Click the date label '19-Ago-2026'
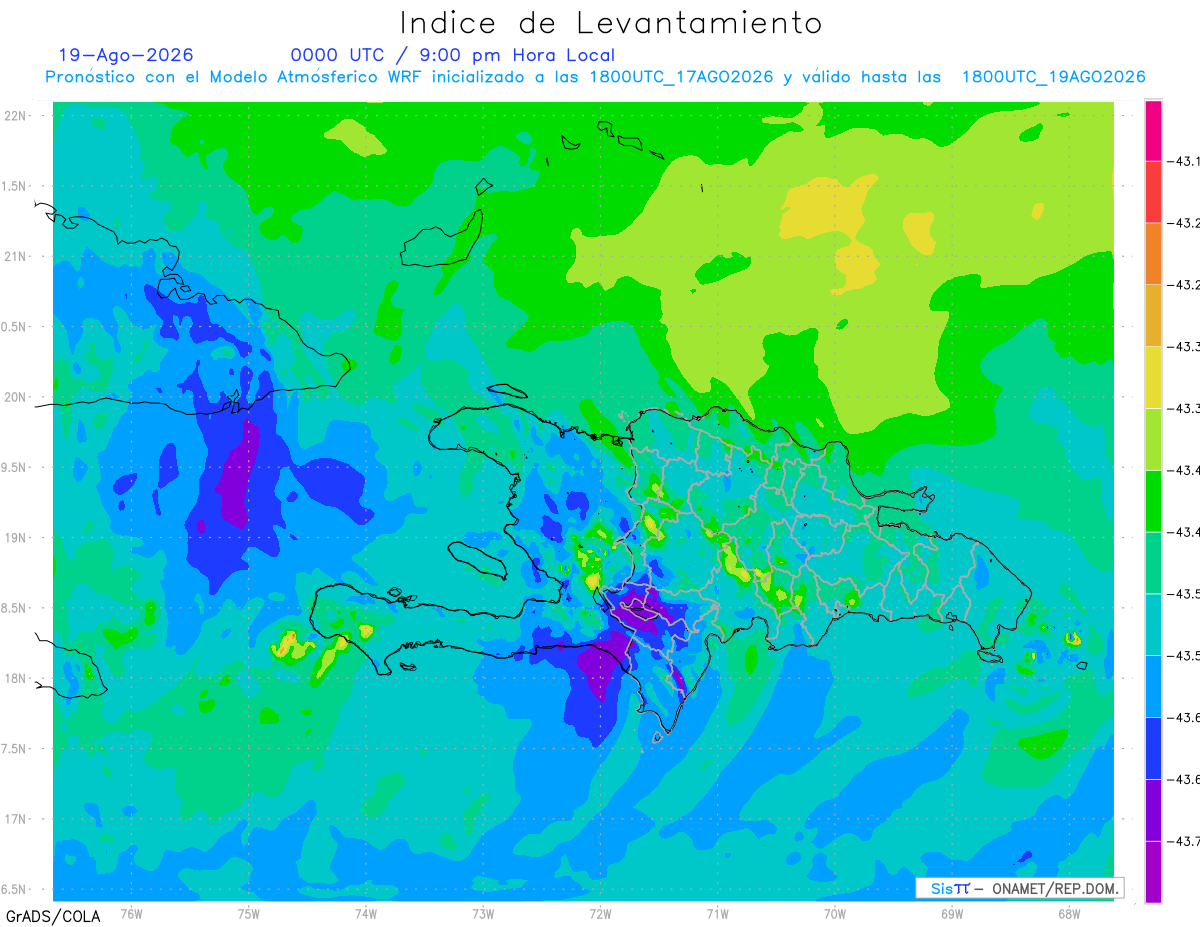 (126, 55)
